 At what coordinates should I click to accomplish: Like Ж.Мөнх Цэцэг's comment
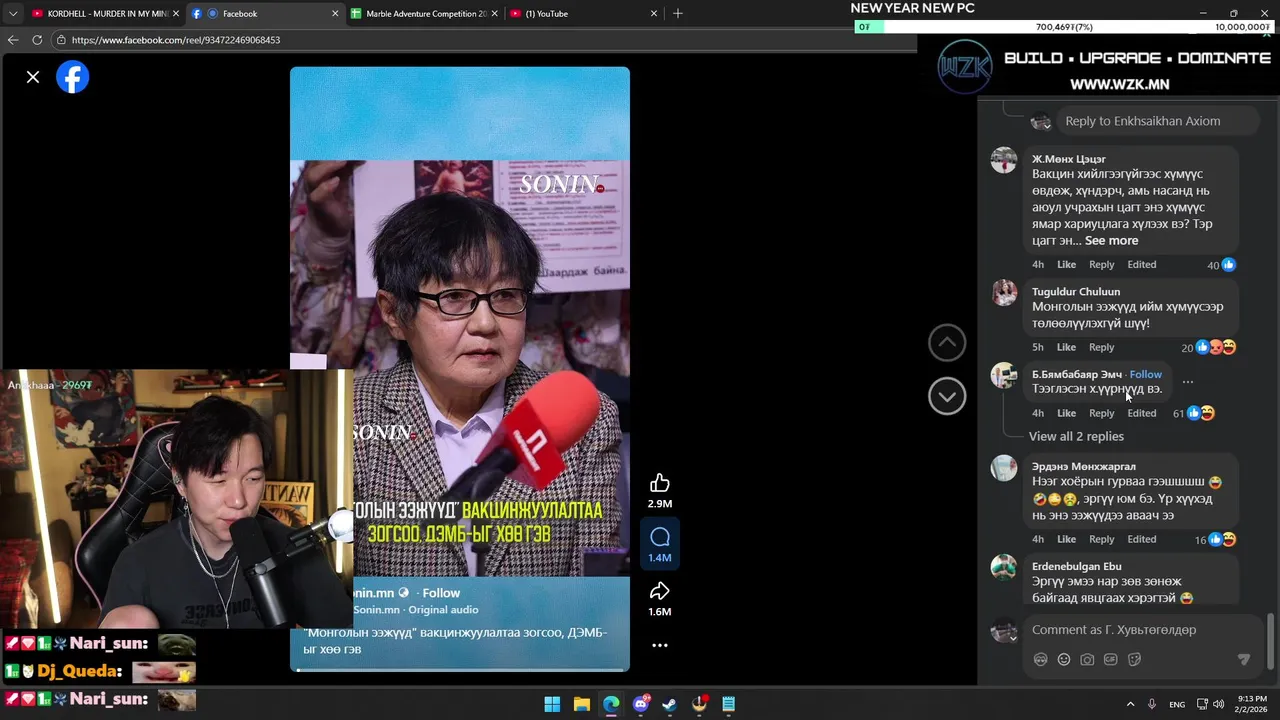pos(1066,265)
